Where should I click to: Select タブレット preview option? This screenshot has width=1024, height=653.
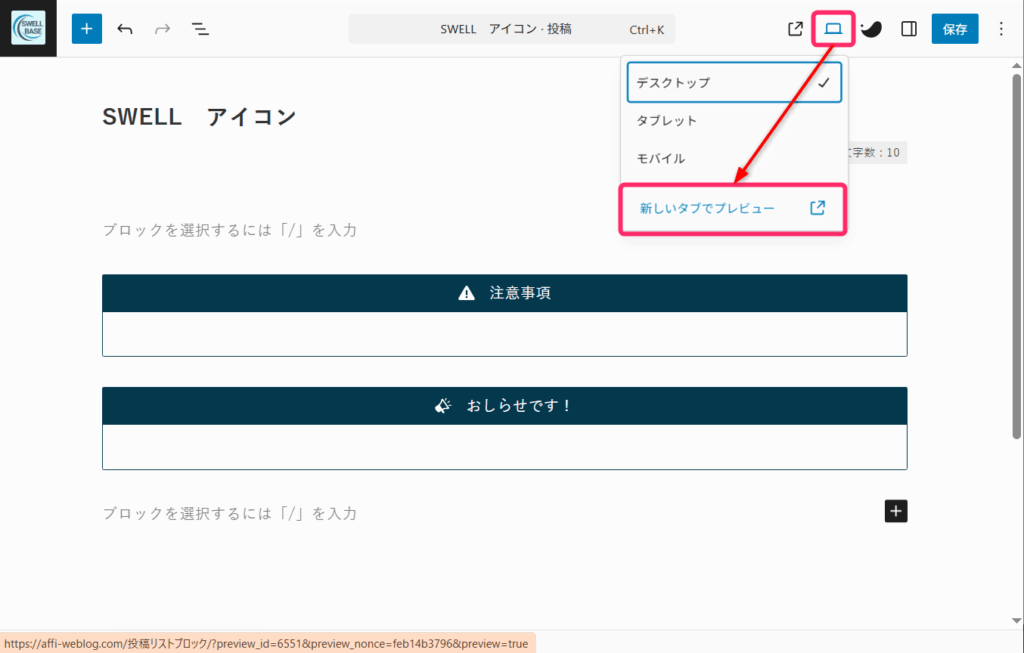[734, 120]
